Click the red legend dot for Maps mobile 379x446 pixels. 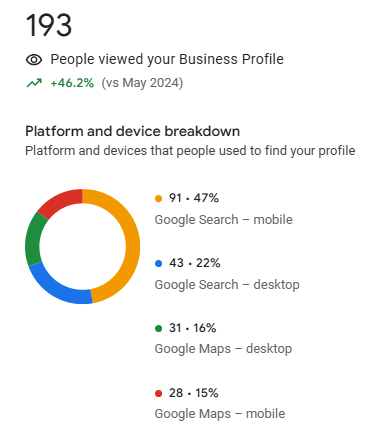click(159, 393)
